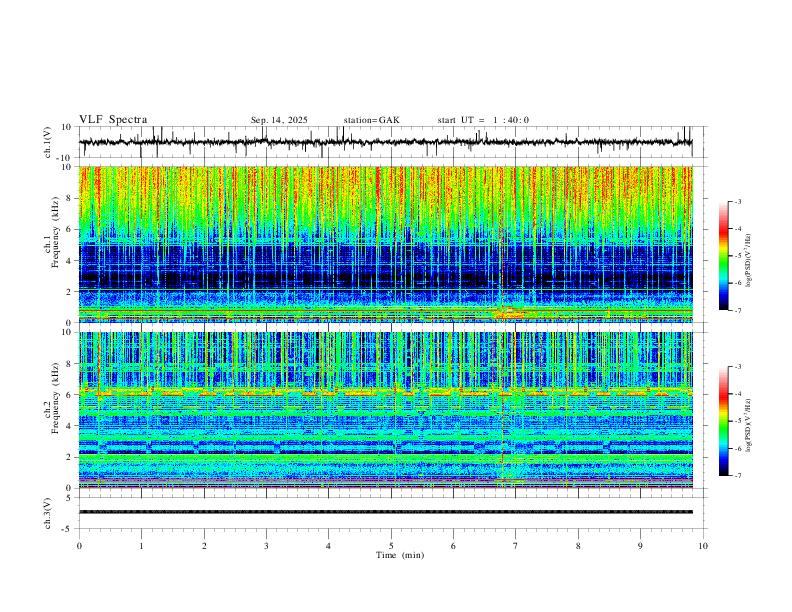792x612 pixels.
Task: Click the "station=GAK" header label
Action: (x=371, y=120)
